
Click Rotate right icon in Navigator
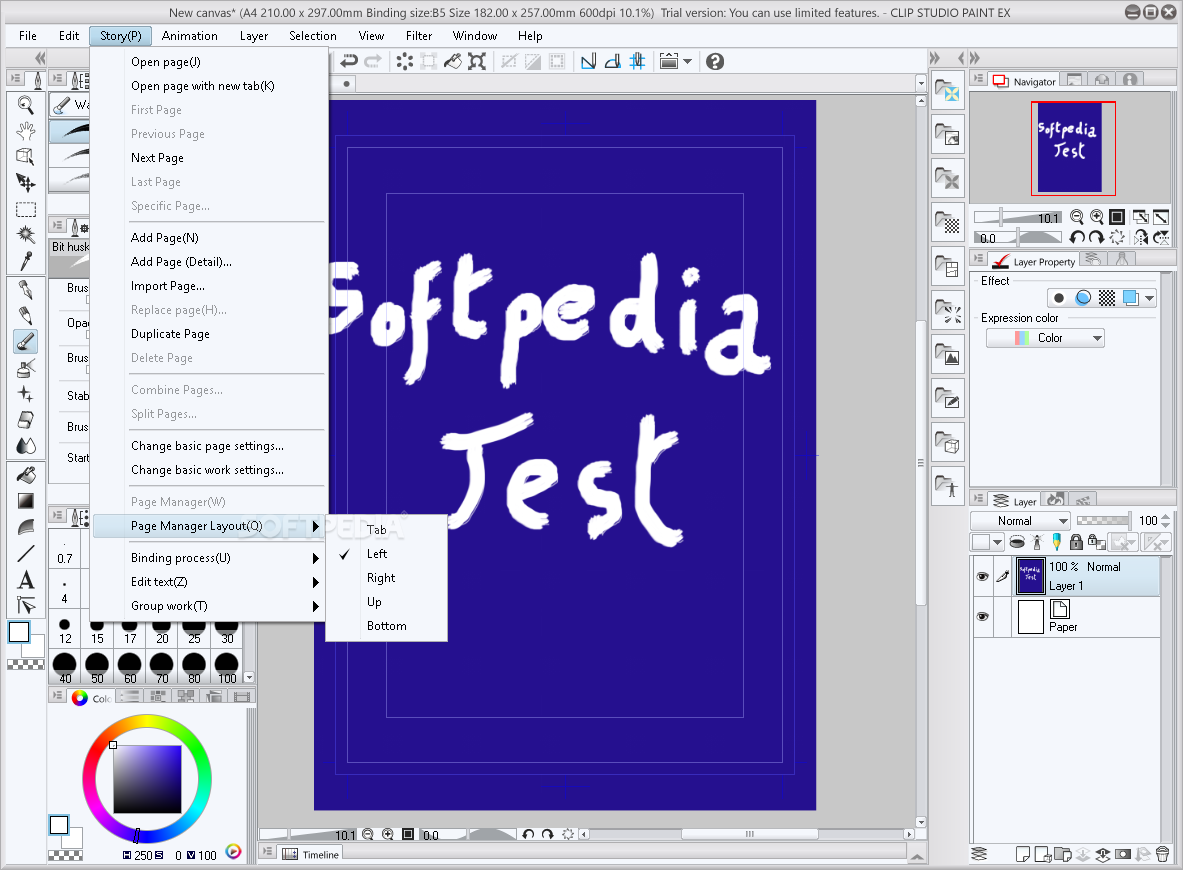click(x=1096, y=238)
